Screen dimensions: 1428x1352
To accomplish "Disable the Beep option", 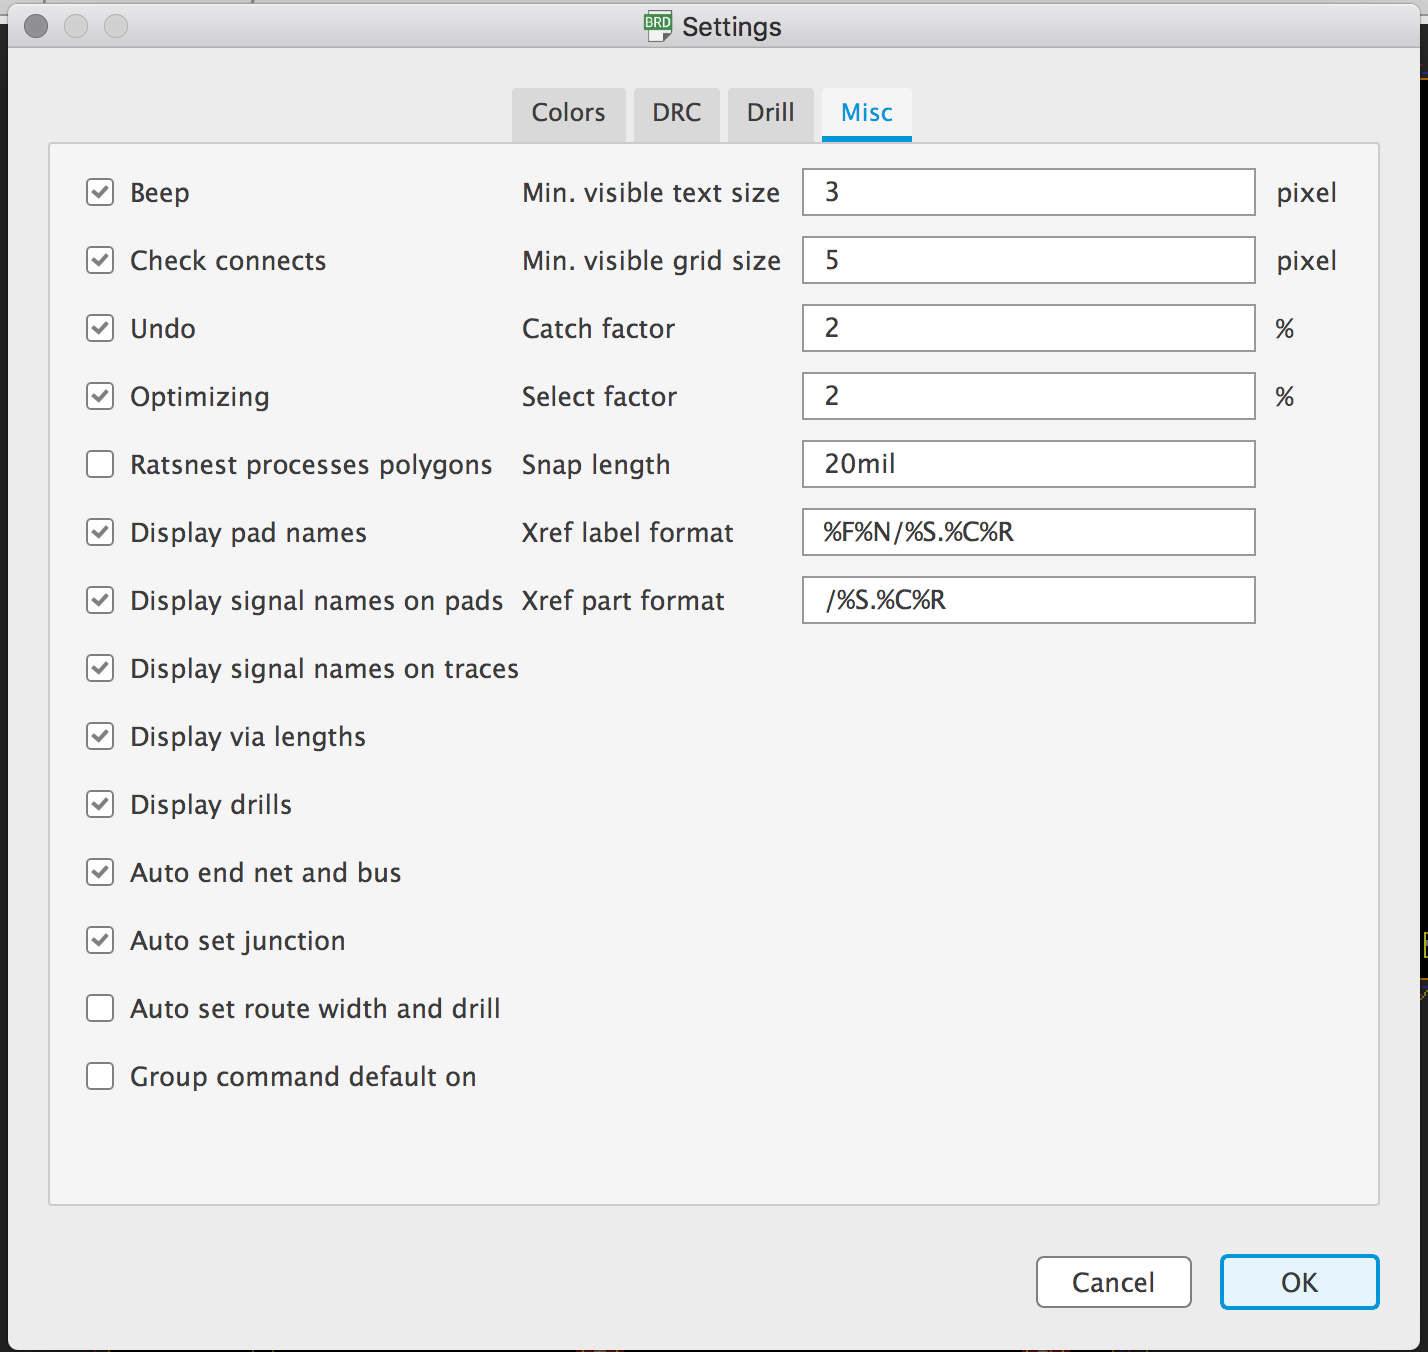I will click(99, 192).
